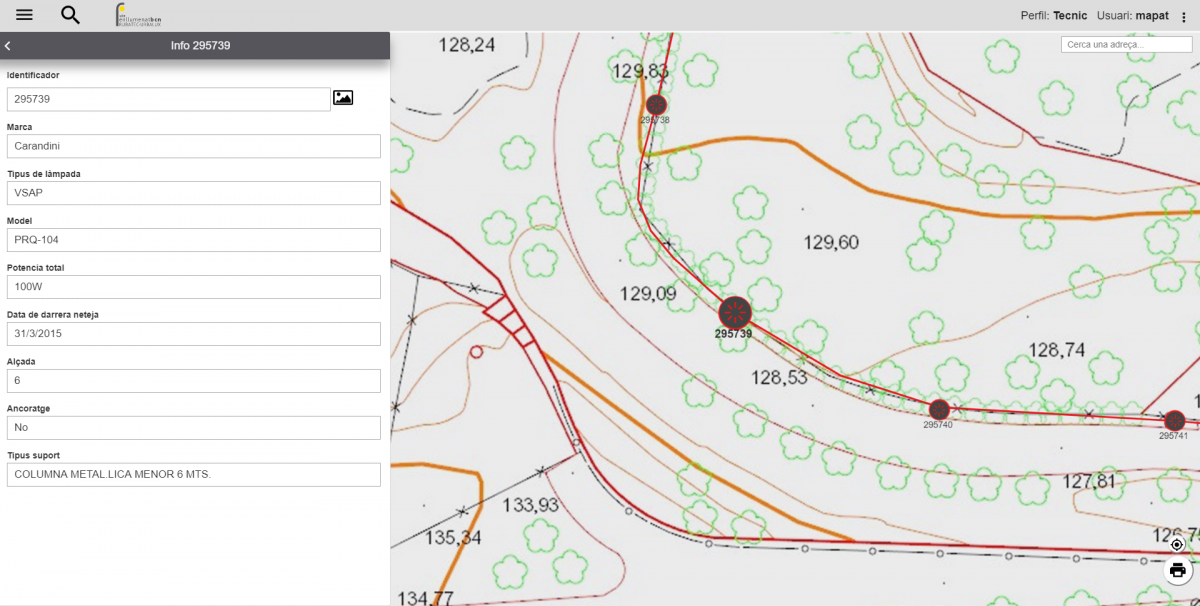Screen dimensions: 1200x606
Task: Go back using the Info panel arrow
Action: 8,46
